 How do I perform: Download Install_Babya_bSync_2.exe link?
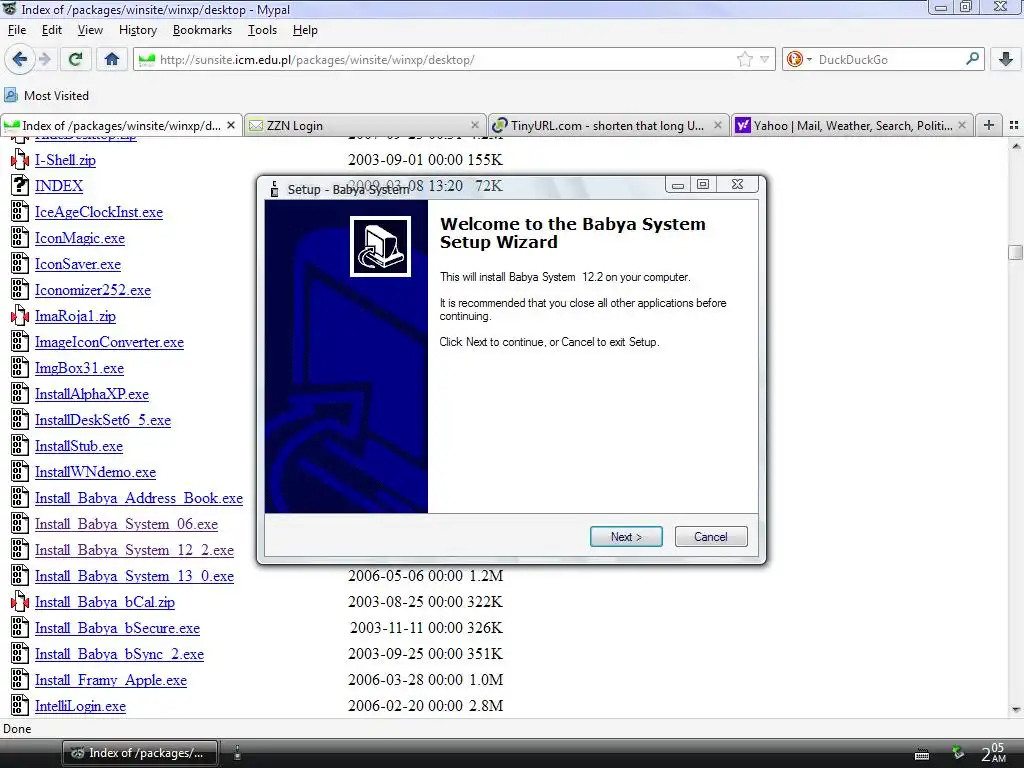coord(120,654)
